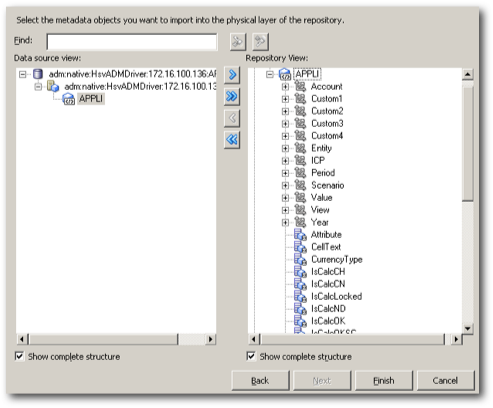The image size is (493, 408).
Task: Click the Custom3 dimension icon
Action: [300, 124]
